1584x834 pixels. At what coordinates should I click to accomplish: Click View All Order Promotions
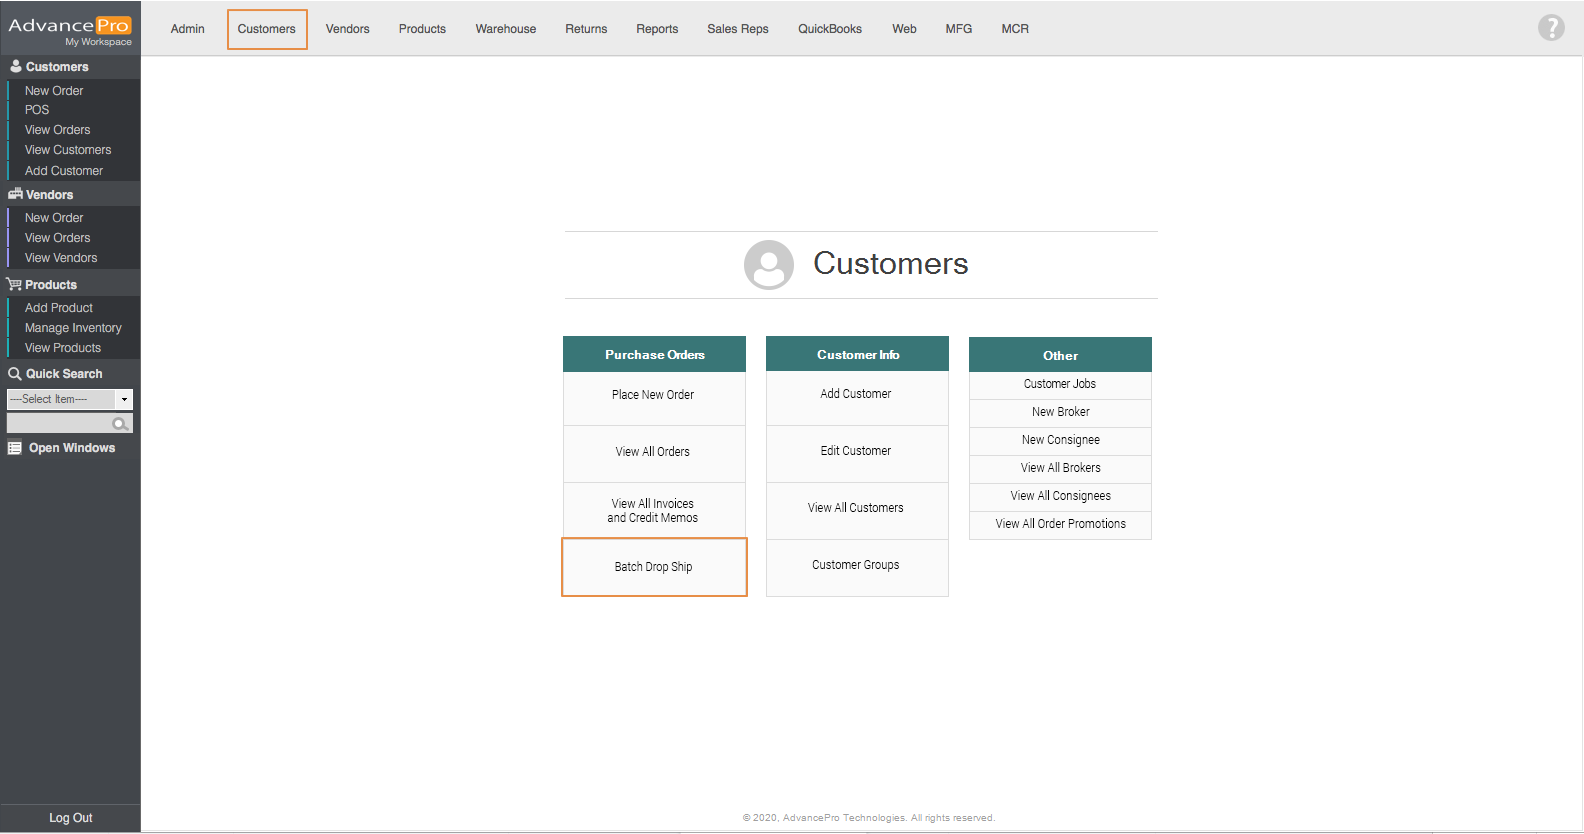[1060, 524]
